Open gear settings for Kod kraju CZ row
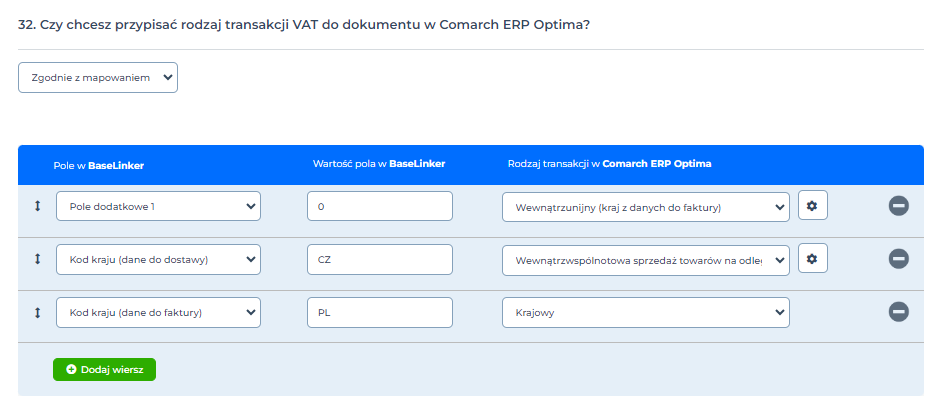The width and height of the screenshot is (940, 414). [813, 259]
